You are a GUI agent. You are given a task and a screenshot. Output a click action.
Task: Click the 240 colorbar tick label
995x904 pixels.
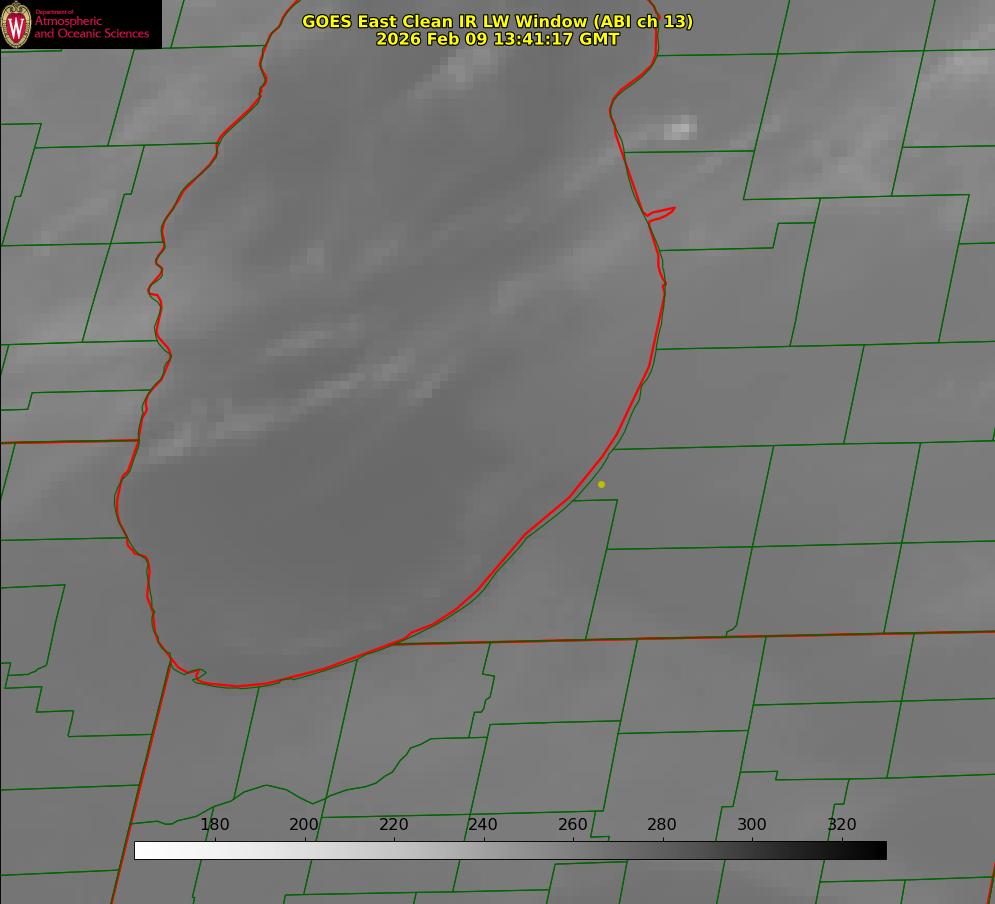click(x=483, y=825)
